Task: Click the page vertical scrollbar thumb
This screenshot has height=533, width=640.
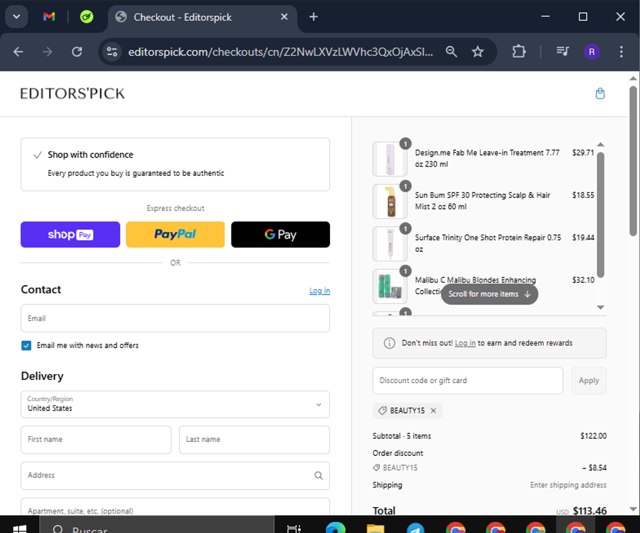Action: 633,161
